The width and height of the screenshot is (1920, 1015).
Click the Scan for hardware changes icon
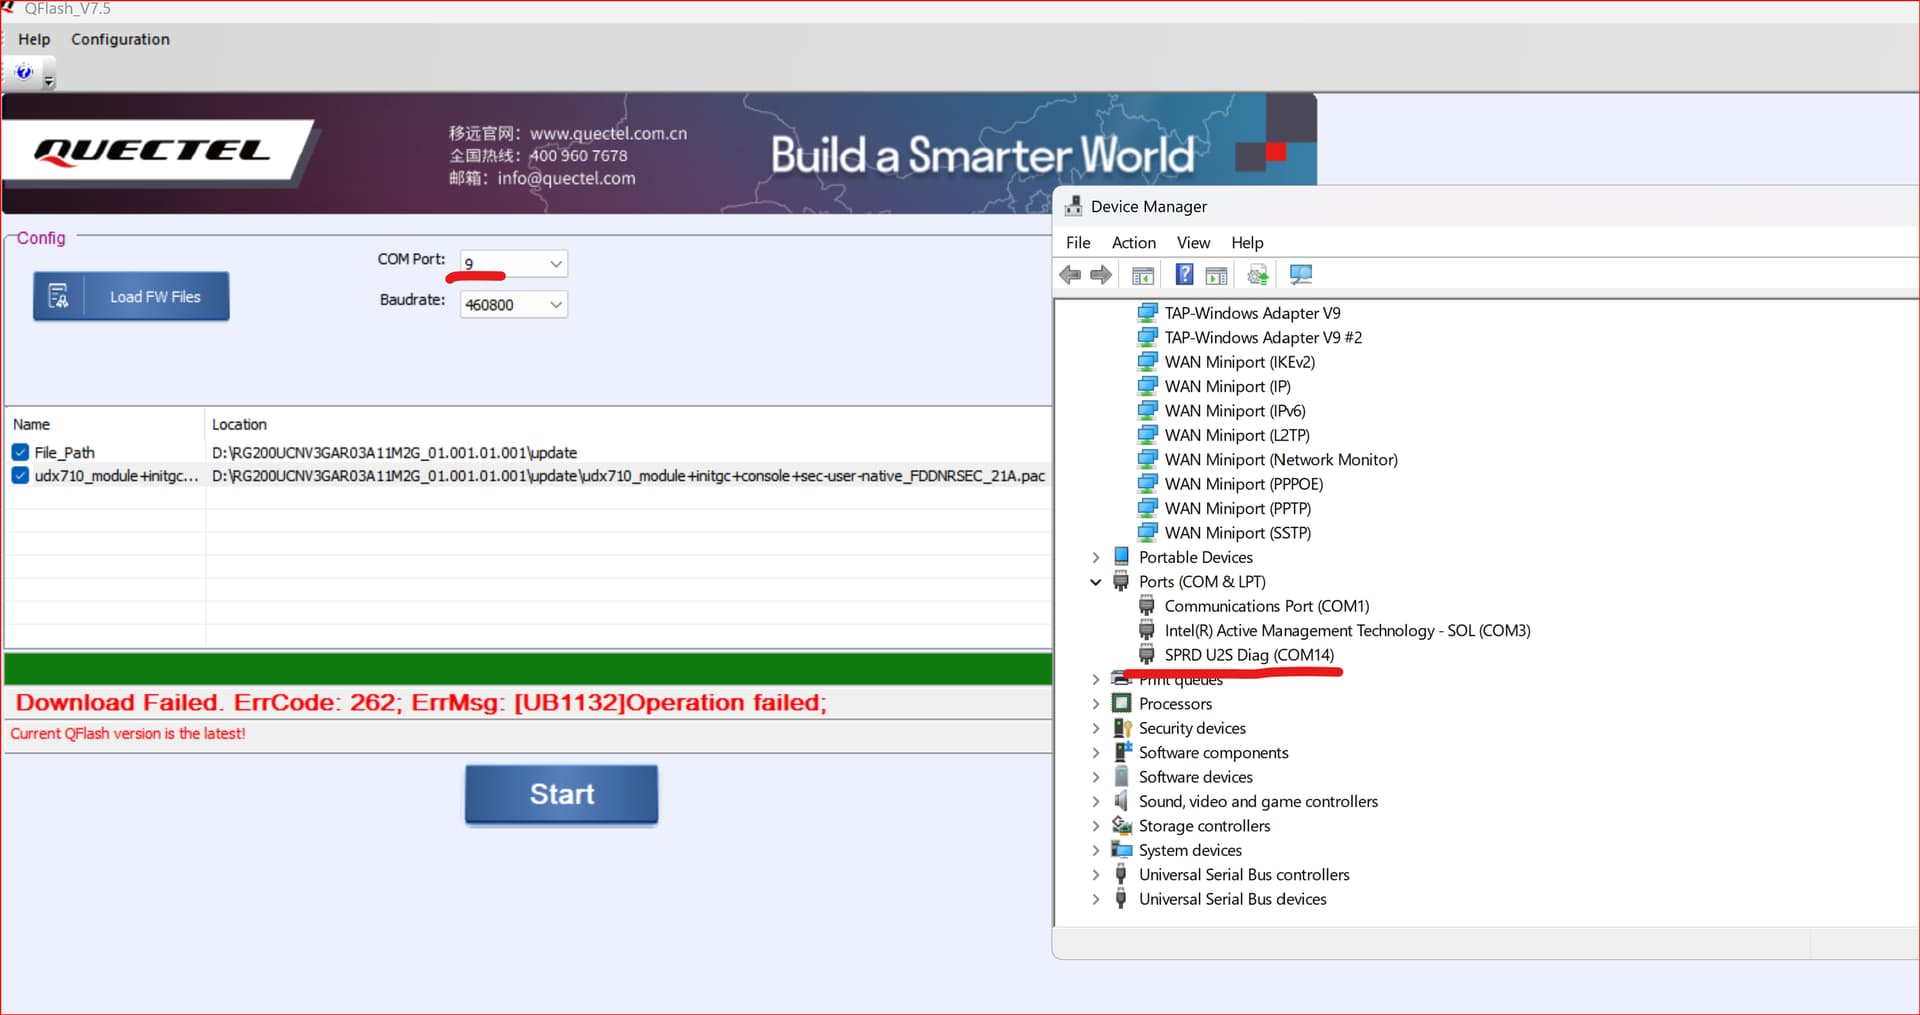(x=1300, y=275)
